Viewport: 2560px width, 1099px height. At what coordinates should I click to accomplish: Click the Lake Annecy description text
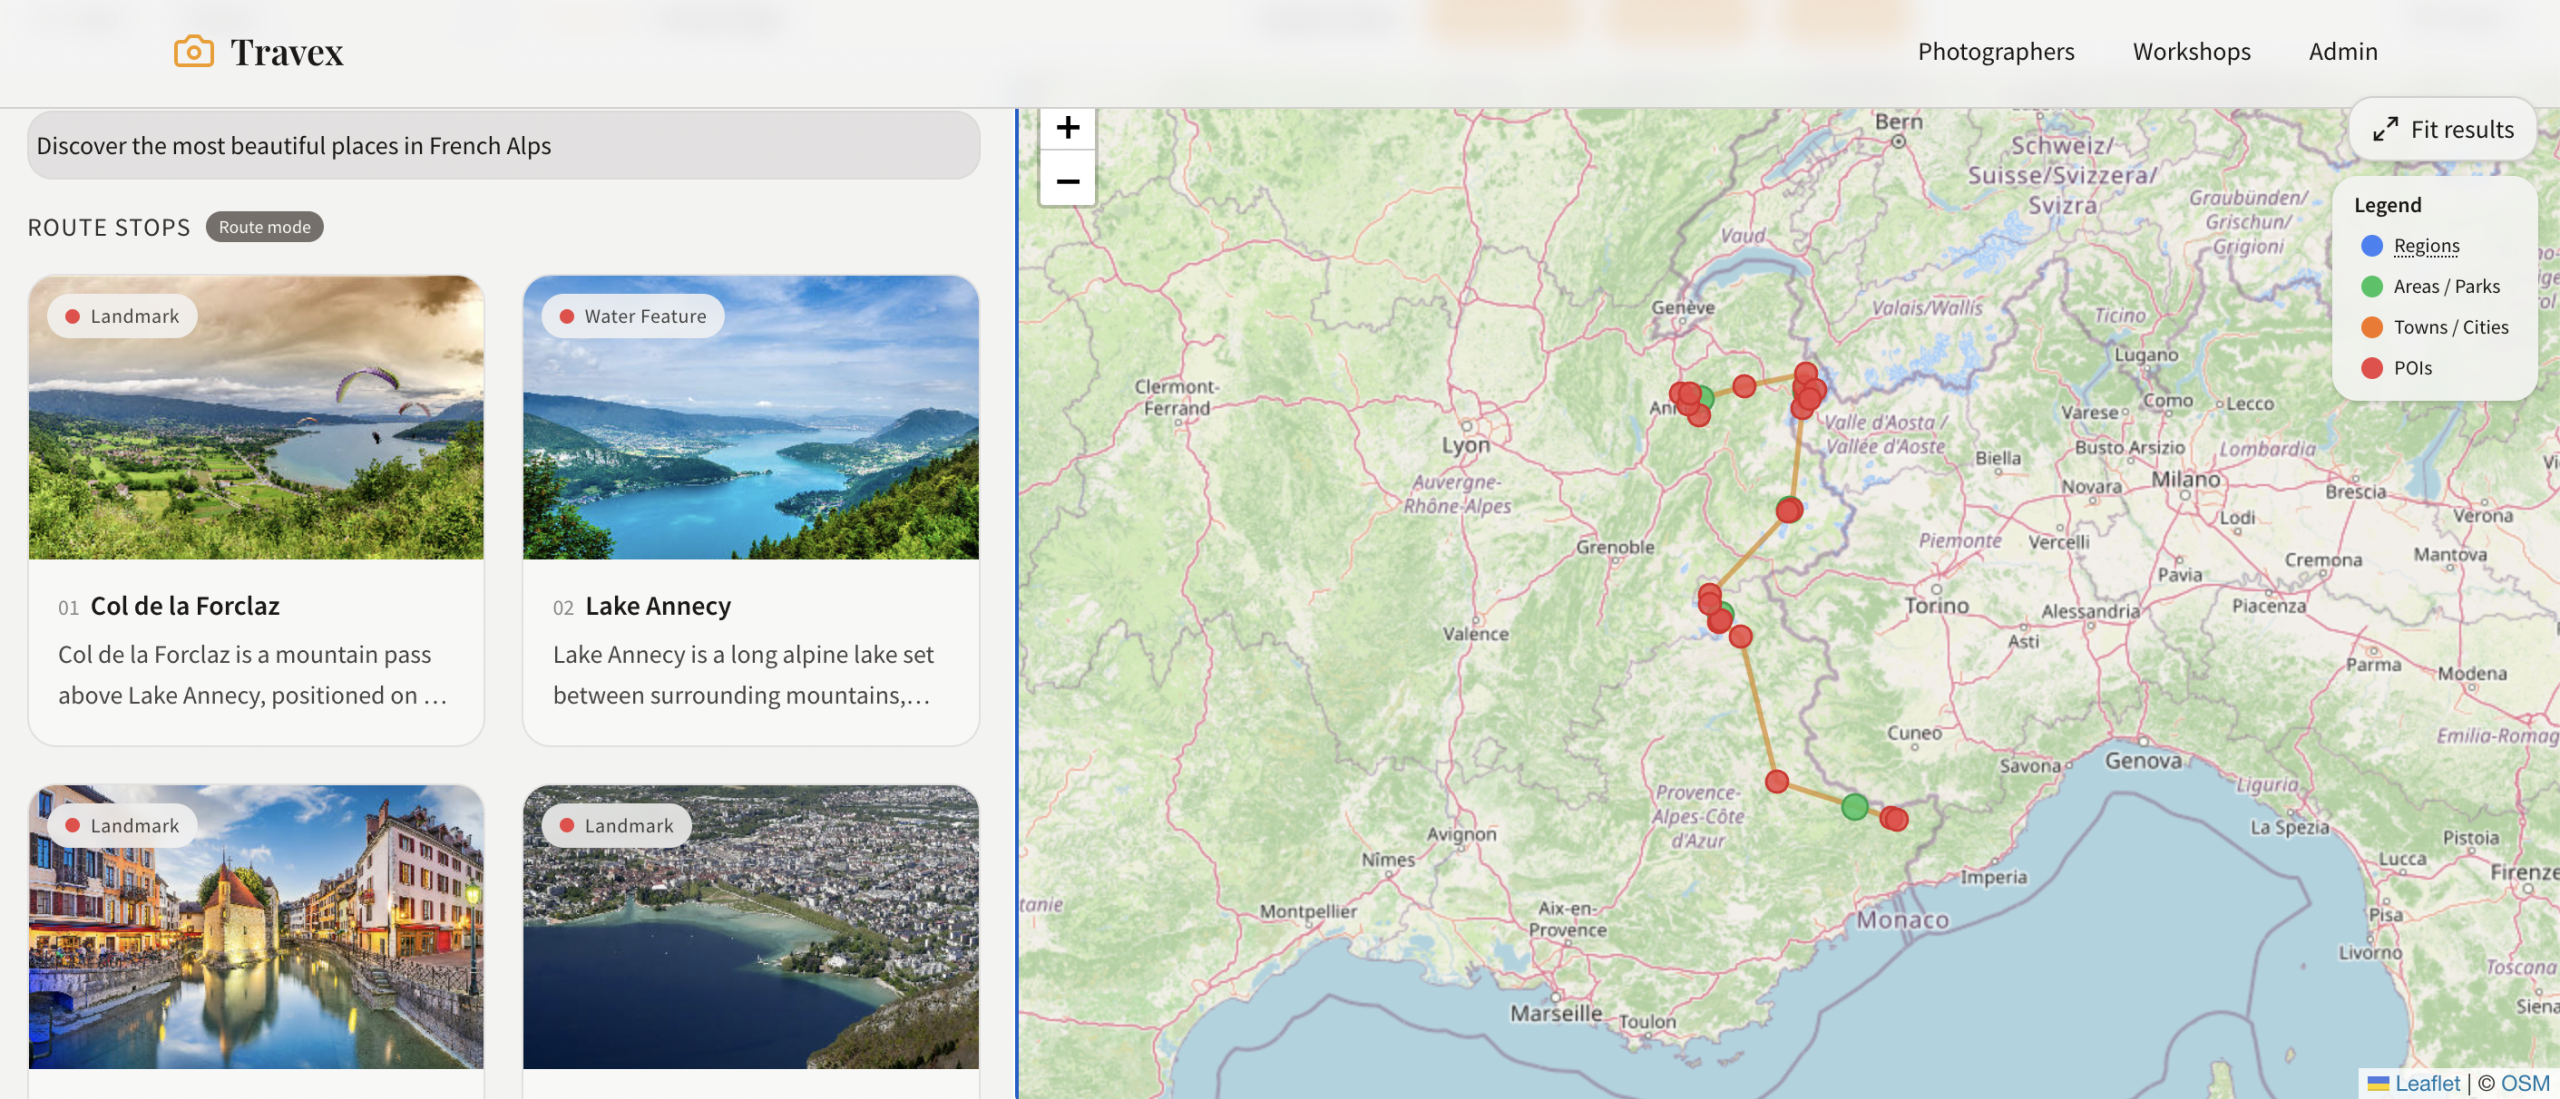click(x=743, y=675)
